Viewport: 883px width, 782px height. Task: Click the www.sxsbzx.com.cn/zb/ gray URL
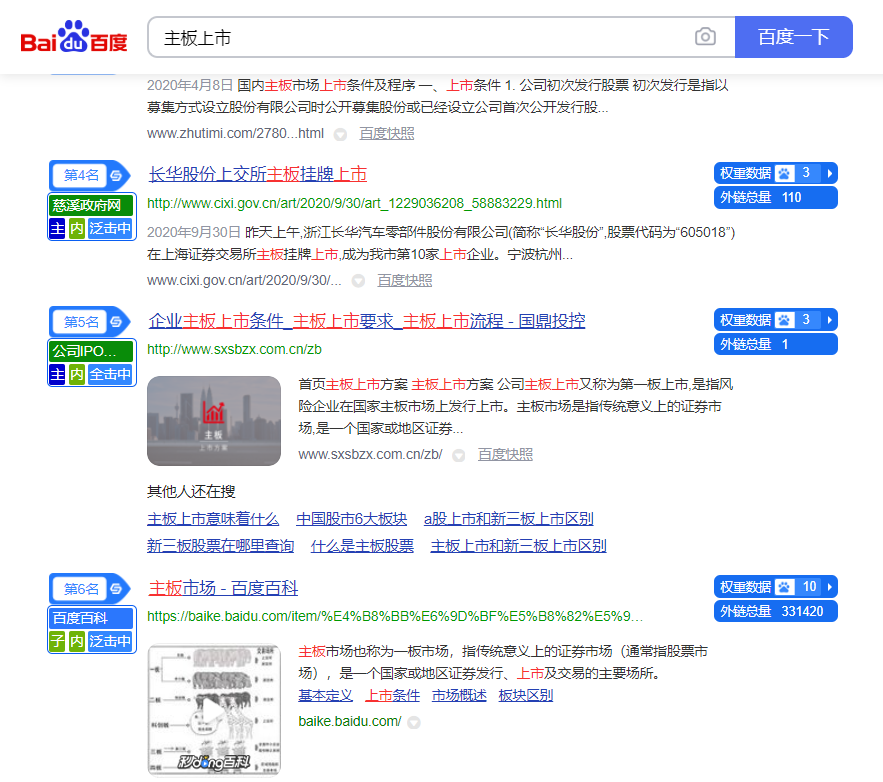click(x=371, y=454)
